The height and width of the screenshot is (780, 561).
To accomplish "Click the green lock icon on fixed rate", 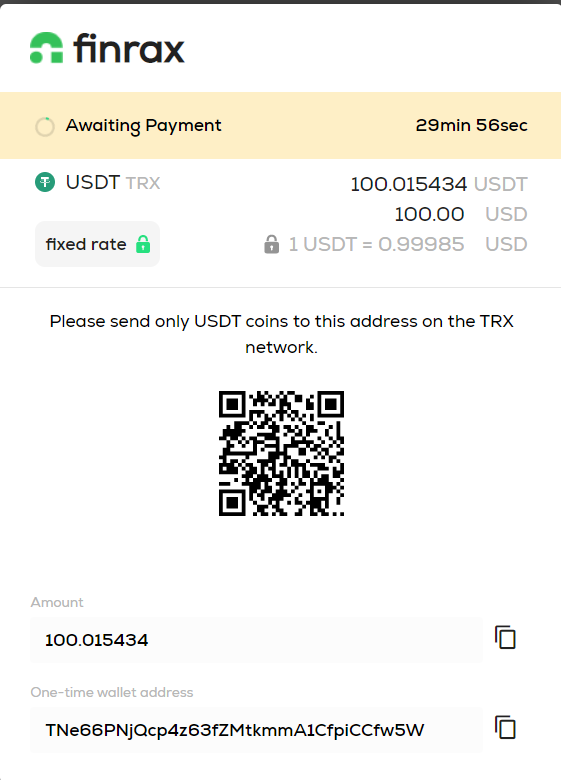I will pyautogui.click(x=143, y=244).
